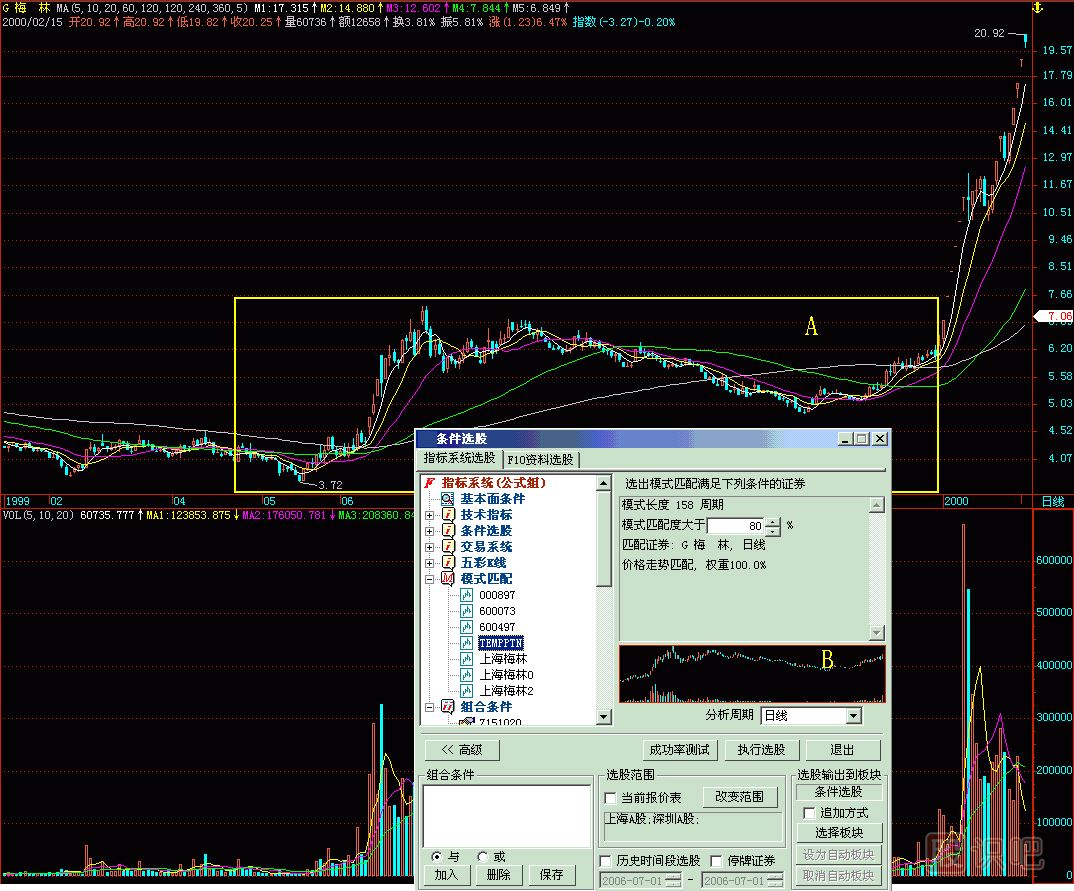Click the 交易系统 folder icon
Image resolution: width=1074 pixels, height=891 pixels.
tap(448, 547)
